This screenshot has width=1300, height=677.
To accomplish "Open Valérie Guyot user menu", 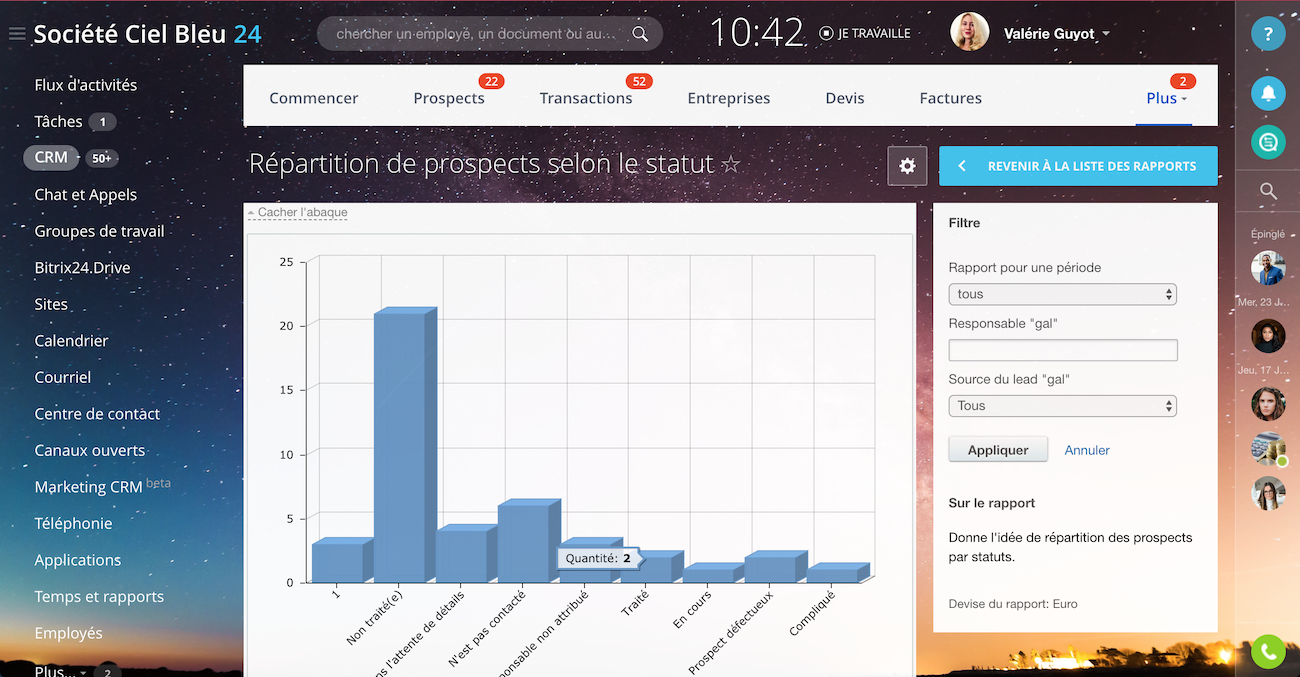I will pos(1056,34).
